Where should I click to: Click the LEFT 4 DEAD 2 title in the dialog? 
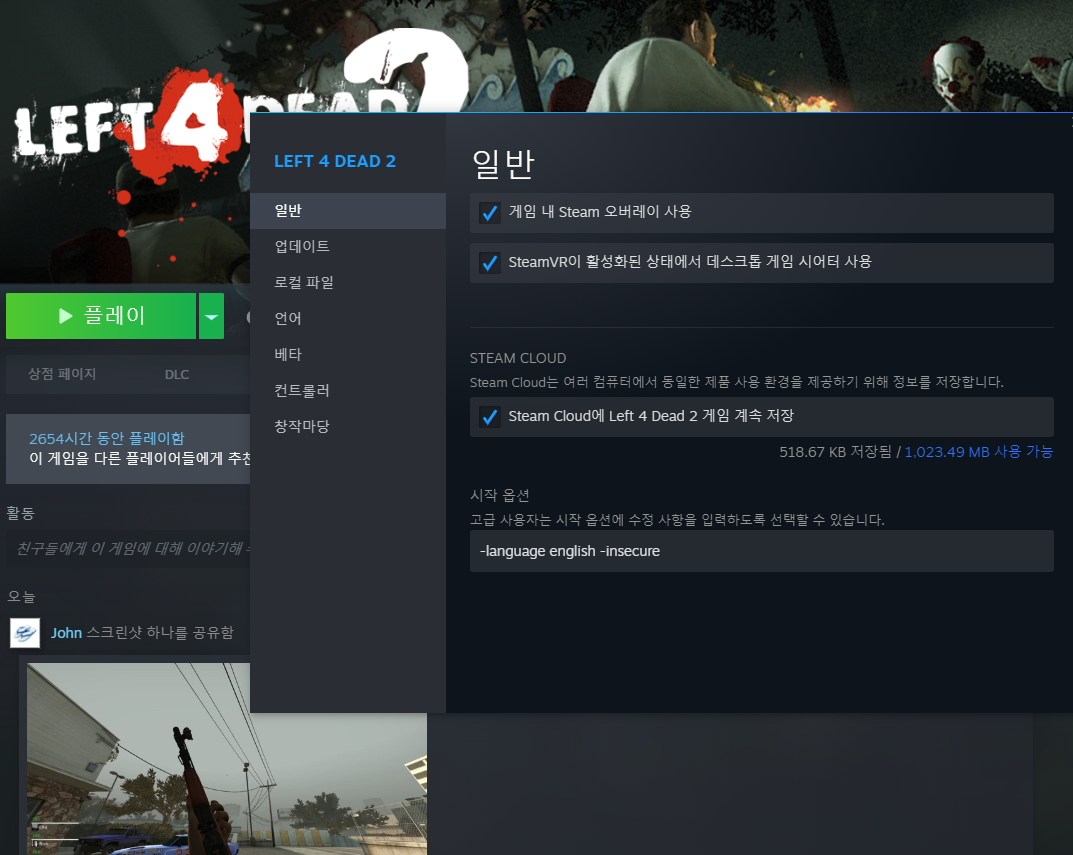(x=335, y=162)
